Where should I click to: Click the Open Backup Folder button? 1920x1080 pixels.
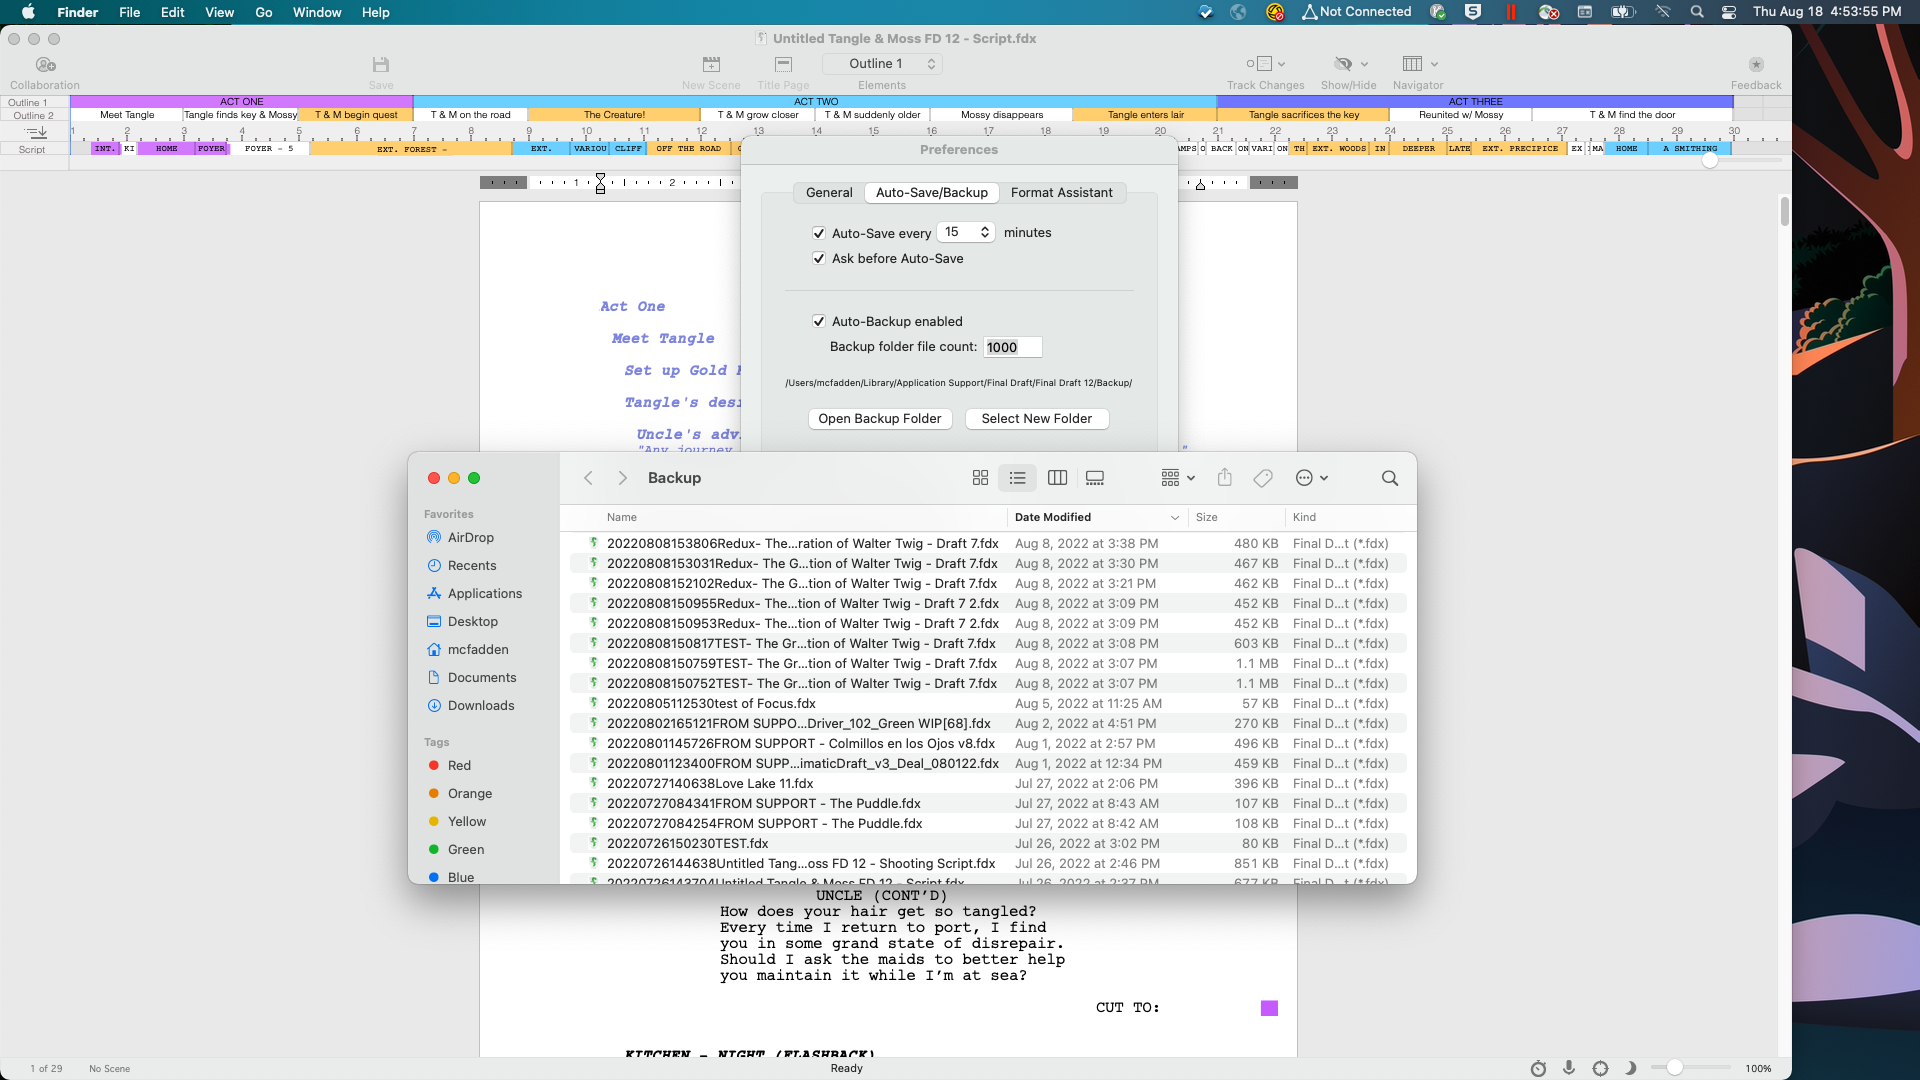(879, 418)
